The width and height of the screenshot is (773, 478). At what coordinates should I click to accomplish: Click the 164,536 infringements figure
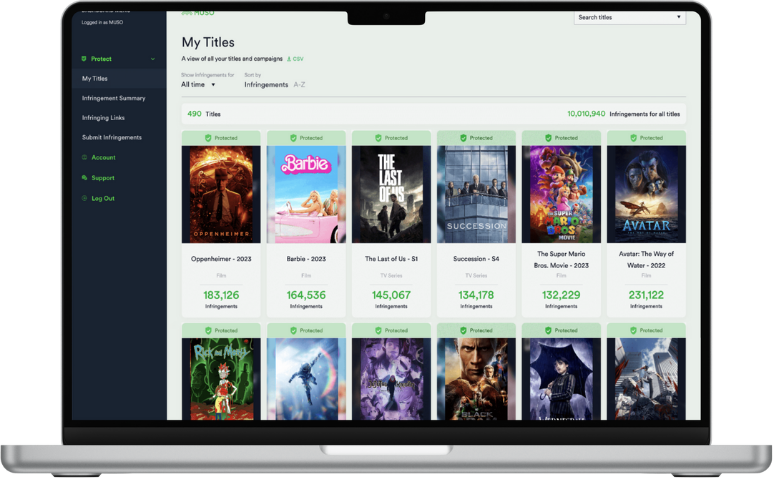(x=306, y=295)
